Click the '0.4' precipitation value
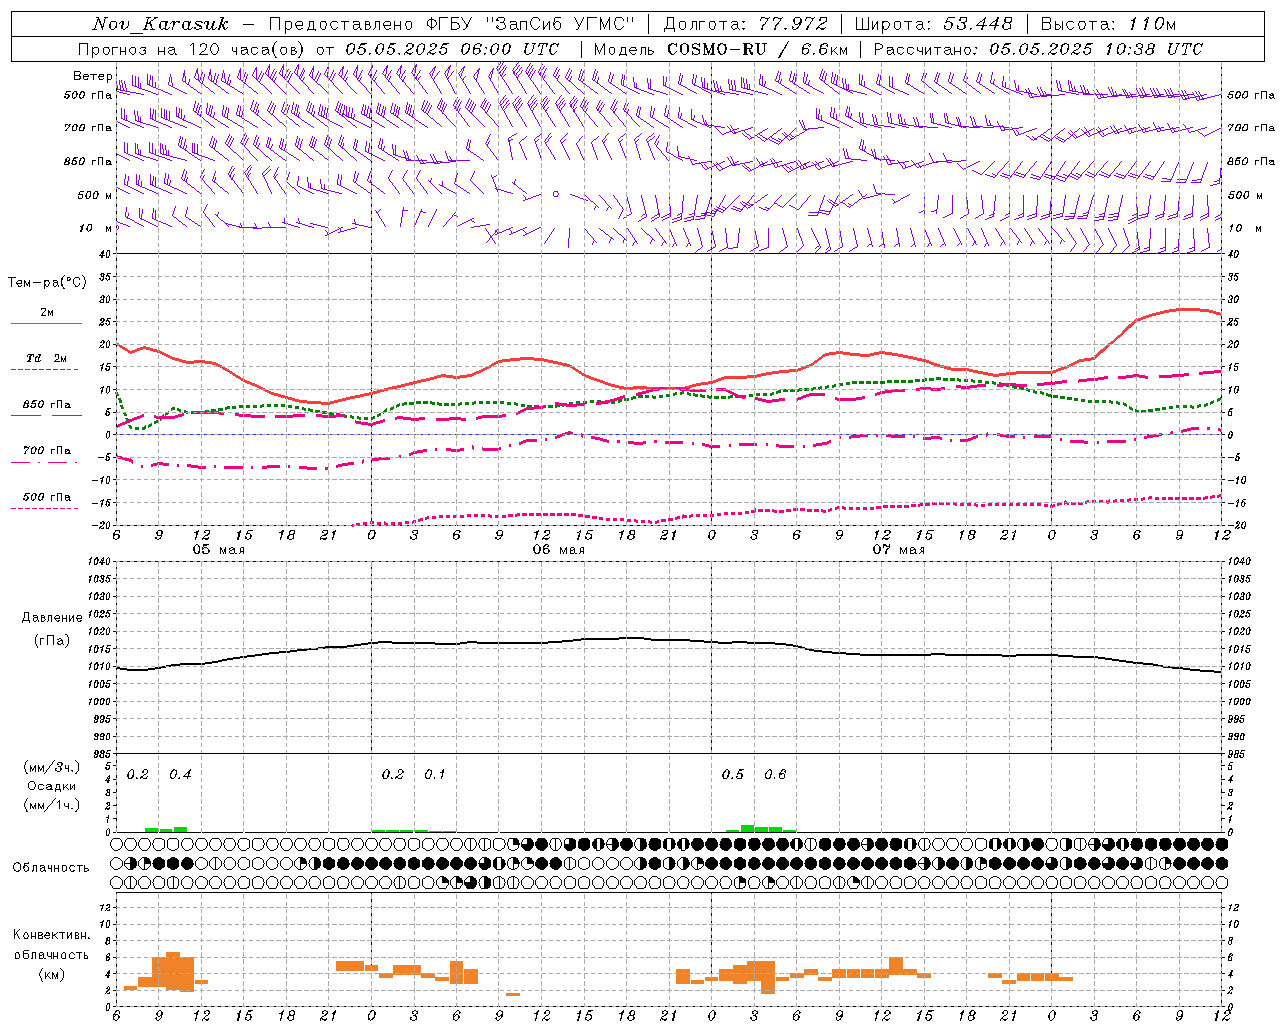 pos(180,774)
